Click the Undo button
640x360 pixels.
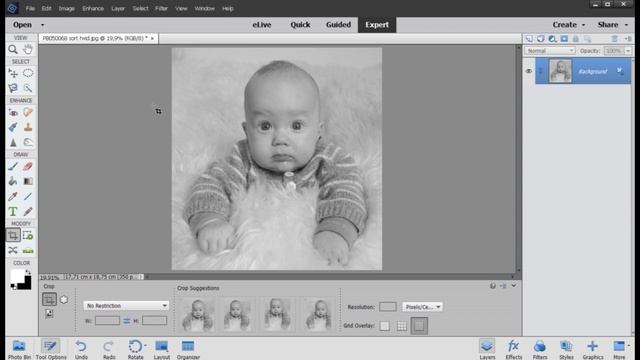(81, 350)
